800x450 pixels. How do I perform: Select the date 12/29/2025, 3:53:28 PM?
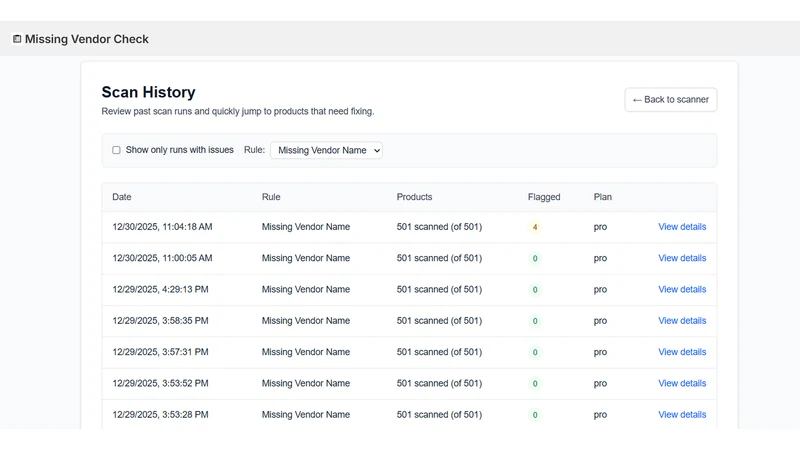point(160,414)
